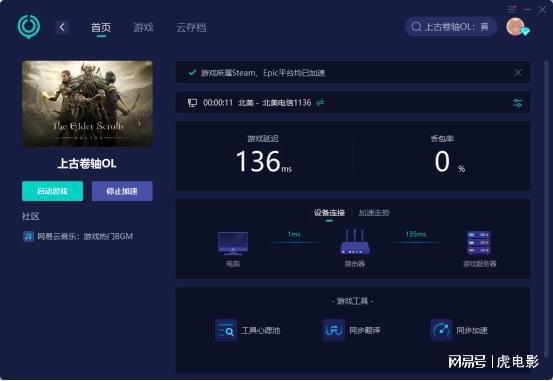Click the monitor icon next to the timer
Image resolution: width=553 pixels, height=381 pixels.
click(x=192, y=103)
